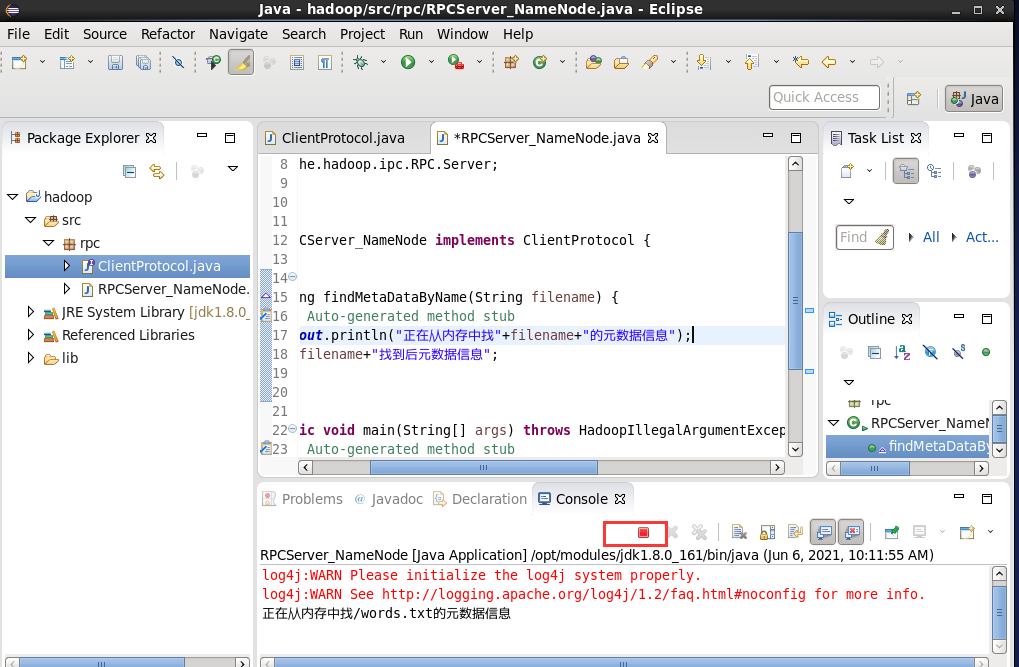Select findMetaDataByName in Outline
1019x667 pixels.
[907, 447]
